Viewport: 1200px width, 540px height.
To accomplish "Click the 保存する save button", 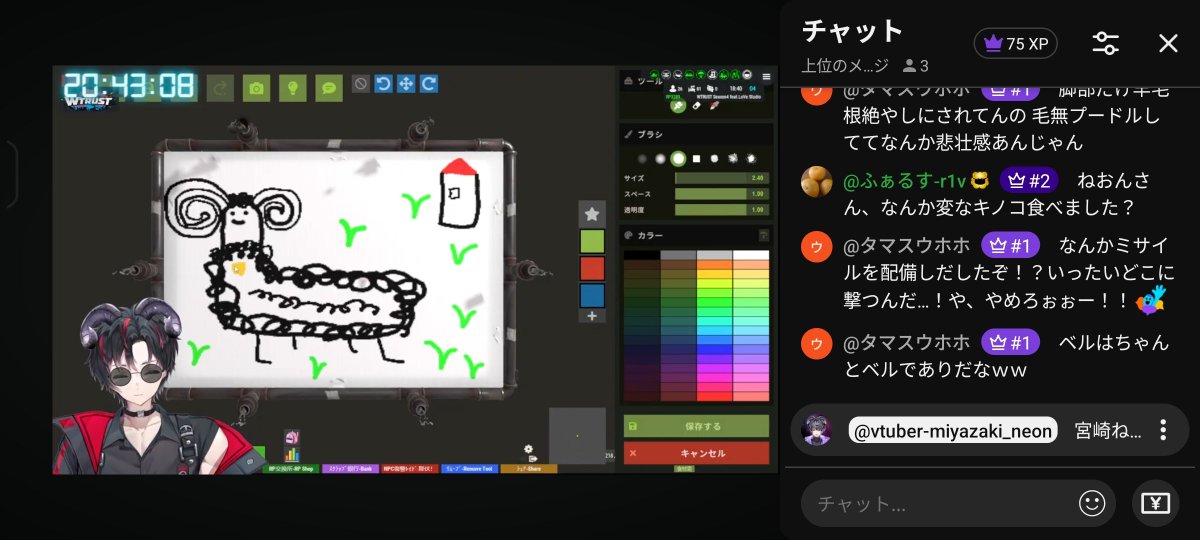I will pos(696,426).
